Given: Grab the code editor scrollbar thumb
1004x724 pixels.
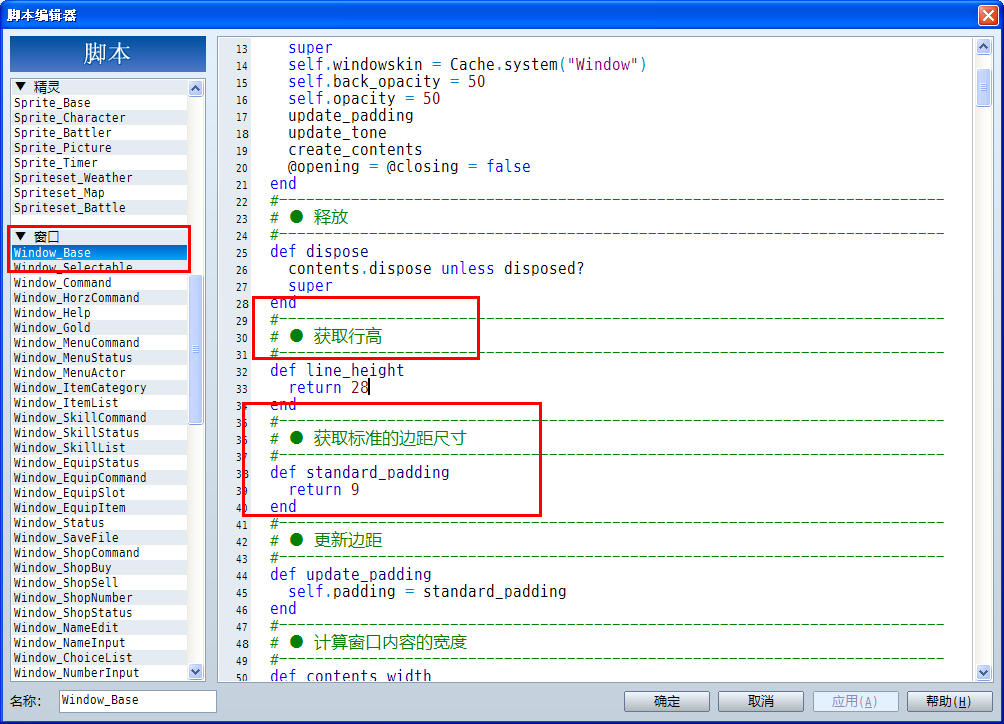Looking at the screenshot, I should tap(984, 86).
